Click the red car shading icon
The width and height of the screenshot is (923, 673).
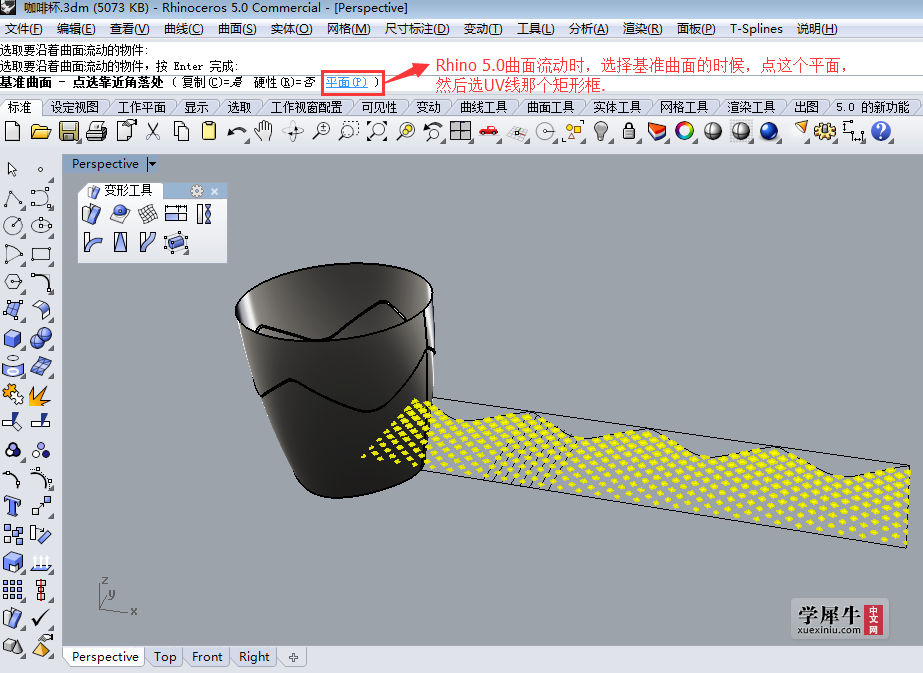coord(489,131)
